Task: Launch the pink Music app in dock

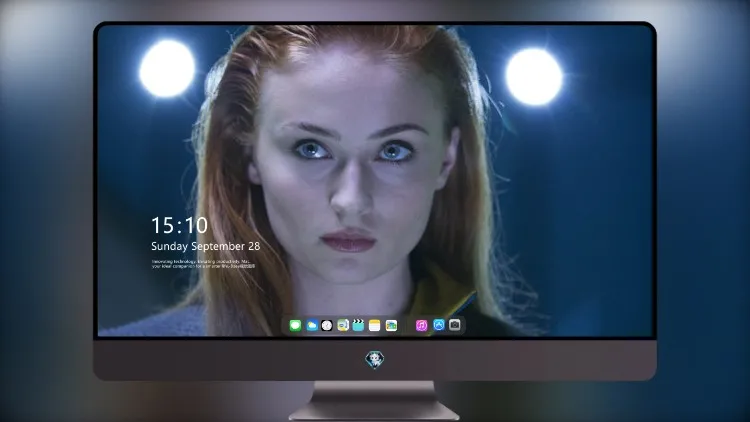Action: [421, 325]
